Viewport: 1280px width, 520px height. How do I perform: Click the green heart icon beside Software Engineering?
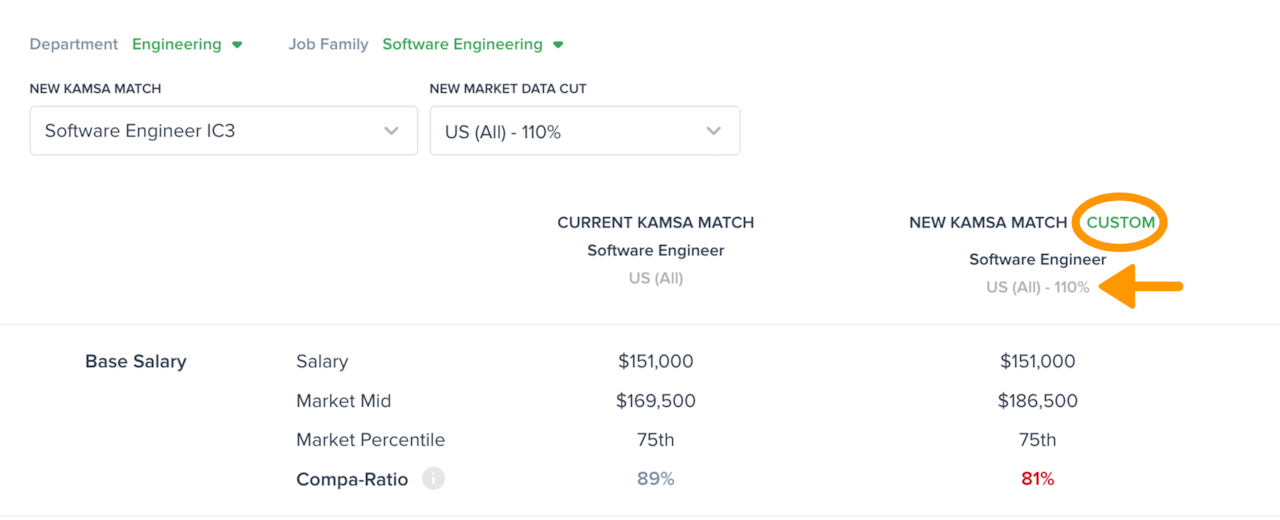coord(558,45)
